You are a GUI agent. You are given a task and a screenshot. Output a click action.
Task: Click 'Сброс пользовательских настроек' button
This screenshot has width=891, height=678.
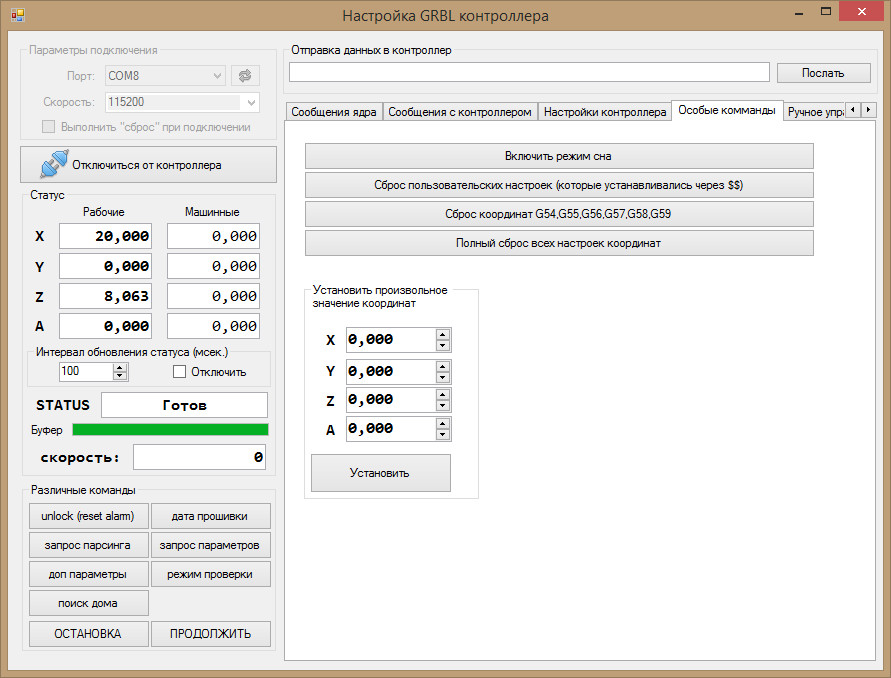pos(559,185)
